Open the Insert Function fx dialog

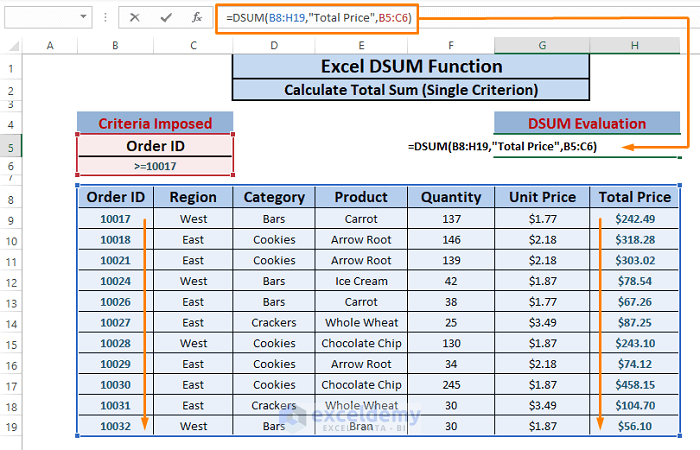(197, 18)
